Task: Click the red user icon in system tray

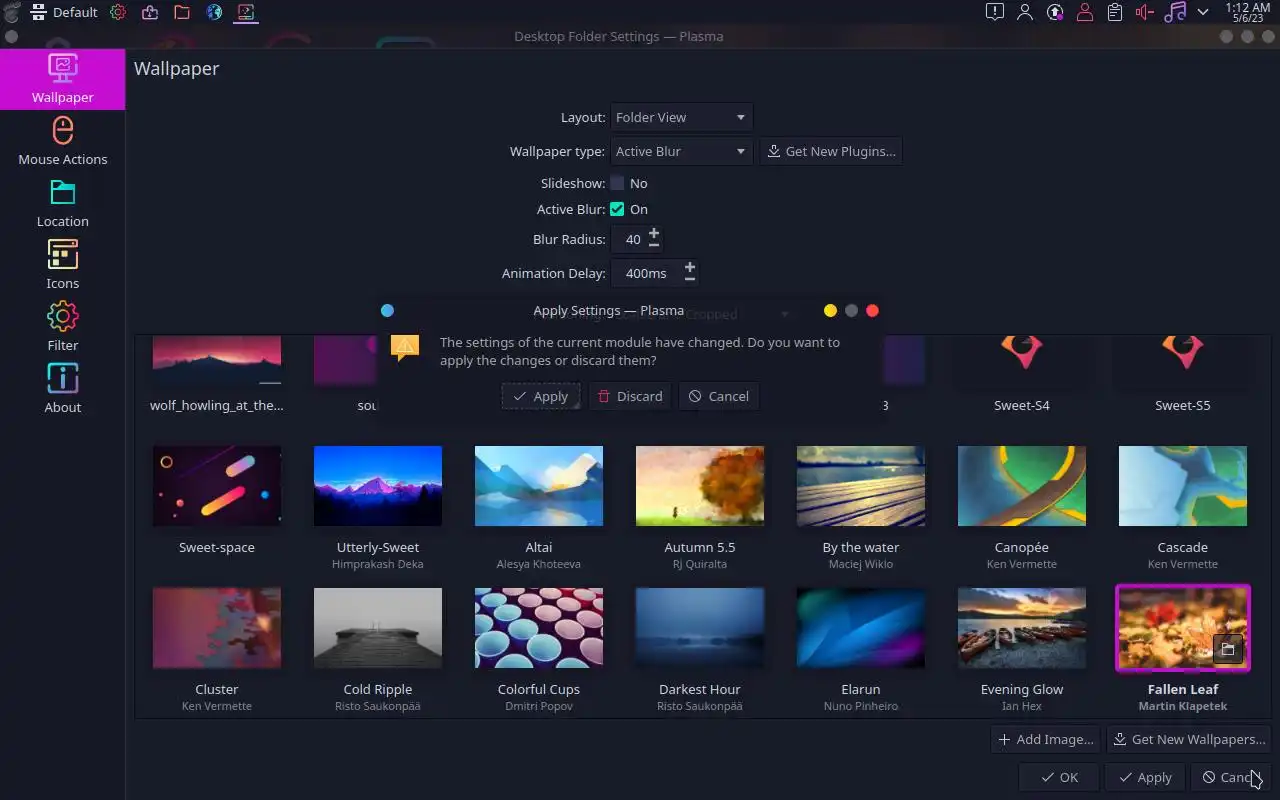Action: pyautogui.click(x=1084, y=12)
